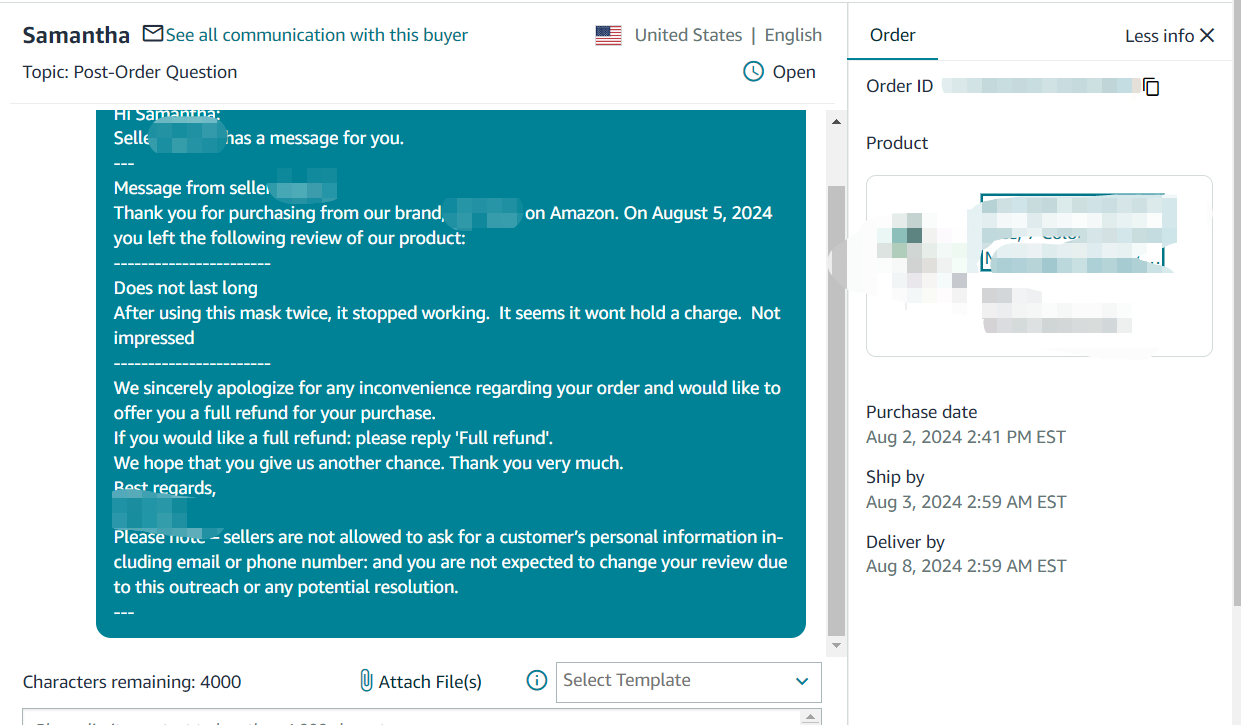The height and width of the screenshot is (725, 1241).
Task: Select the Order tab
Action: [x=892, y=35]
